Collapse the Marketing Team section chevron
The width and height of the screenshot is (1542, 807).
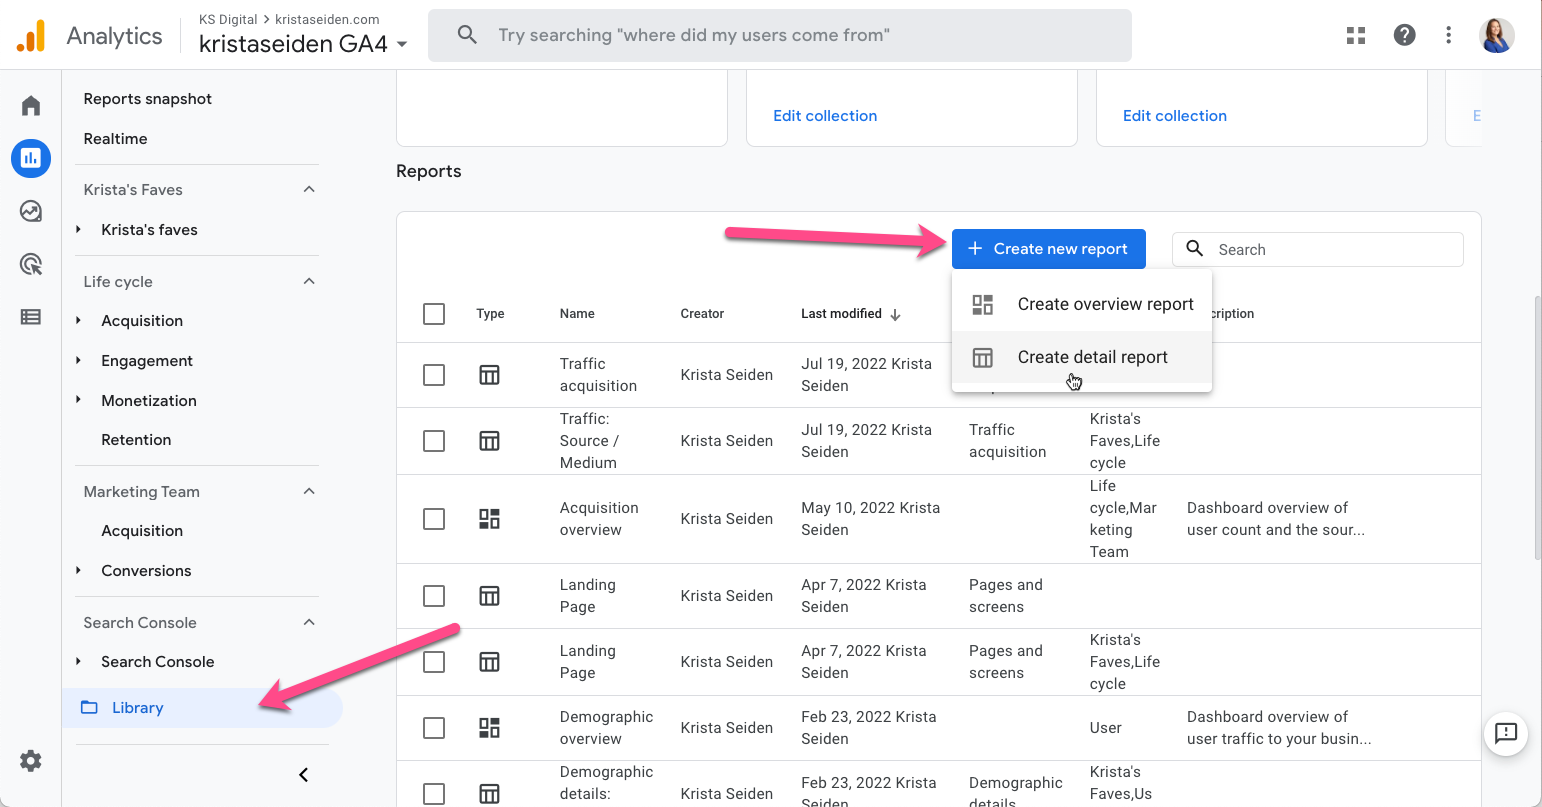click(x=309, y=491)
